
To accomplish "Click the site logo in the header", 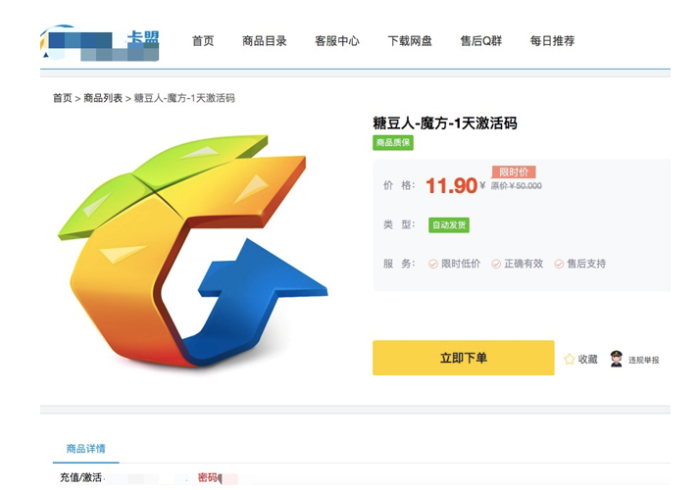I will (98, 42).
